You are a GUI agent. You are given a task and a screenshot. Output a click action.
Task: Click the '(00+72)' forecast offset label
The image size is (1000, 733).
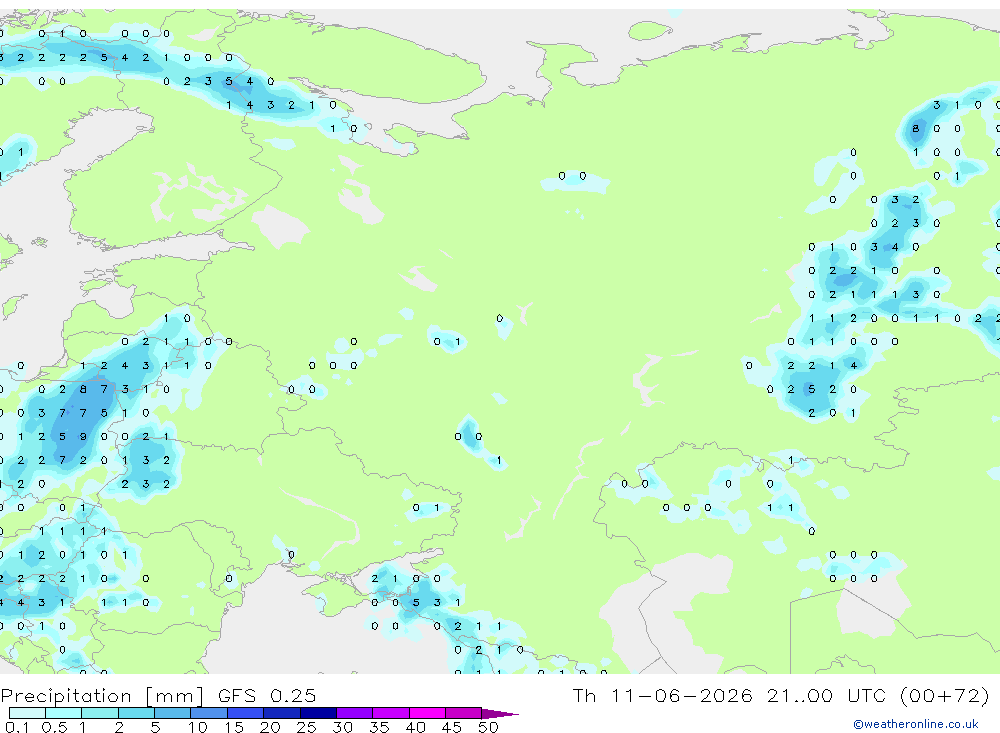point(945,695)
